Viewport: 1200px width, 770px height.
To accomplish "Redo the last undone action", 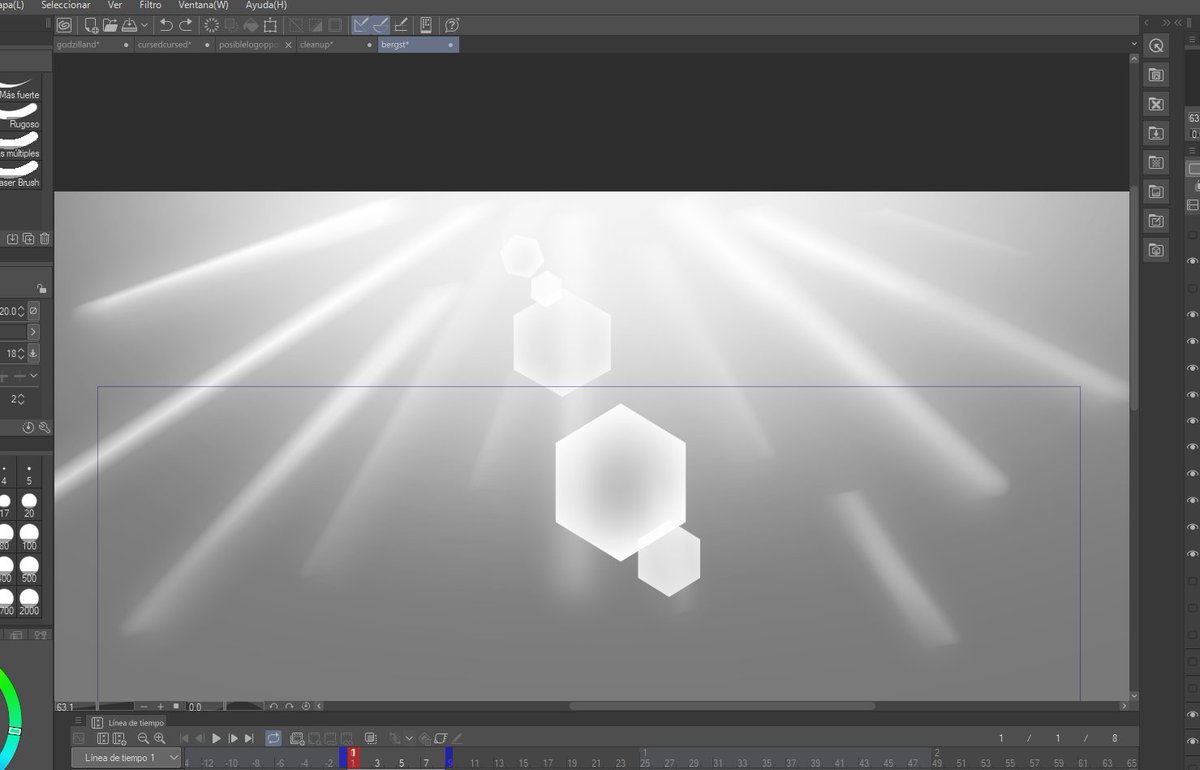I will point(185,25).
